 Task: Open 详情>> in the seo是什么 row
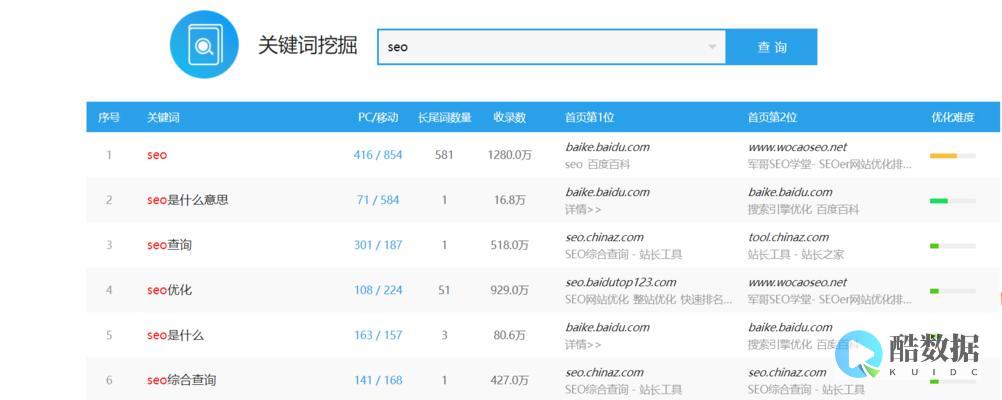(583, 345)
